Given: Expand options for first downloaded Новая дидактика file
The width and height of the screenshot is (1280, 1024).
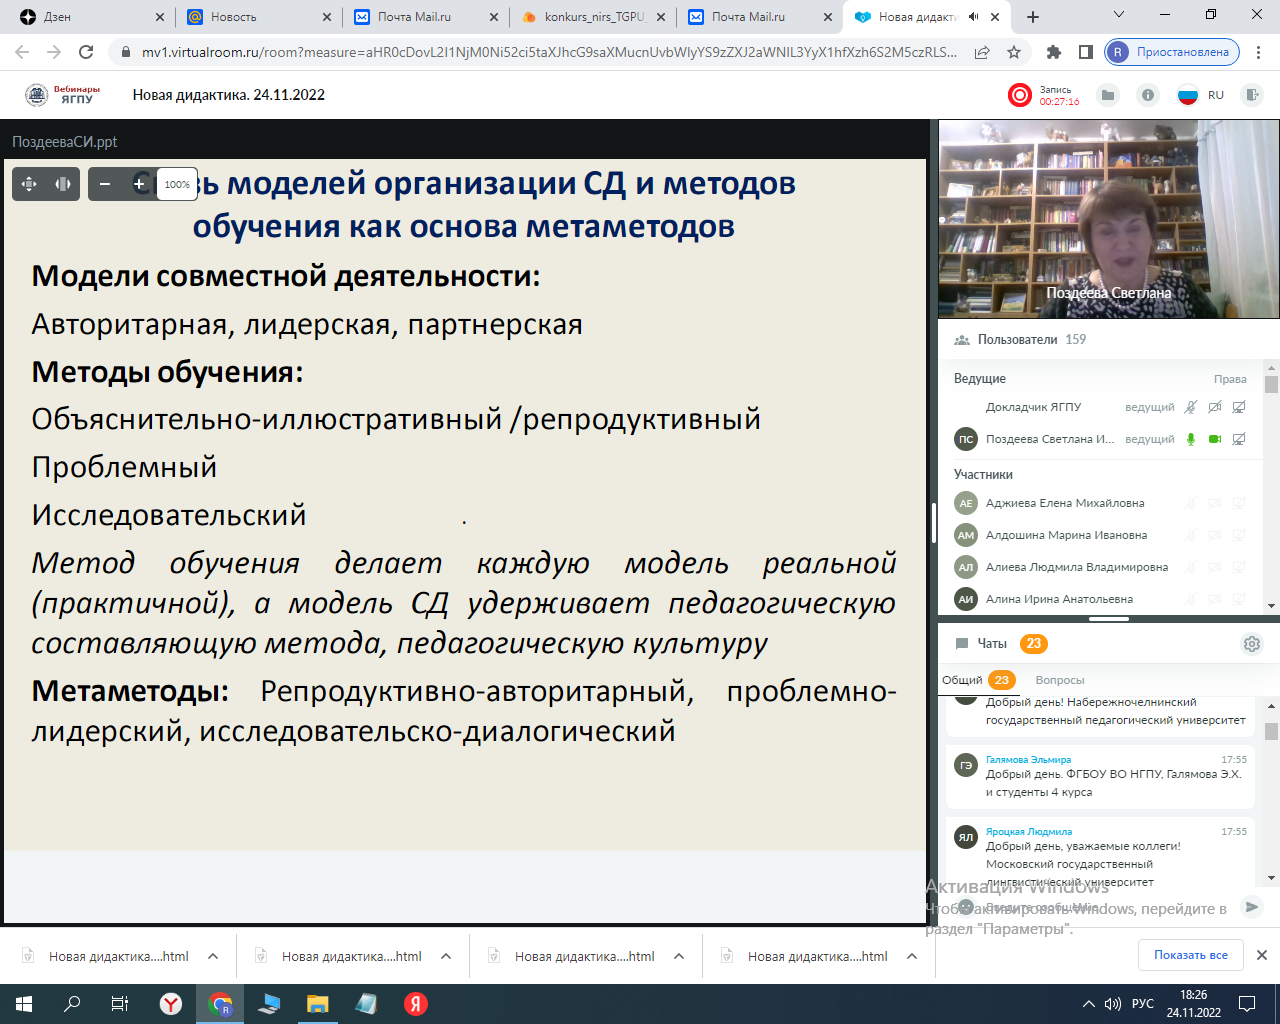Looking at the screenshot, I should coord(213,956).
